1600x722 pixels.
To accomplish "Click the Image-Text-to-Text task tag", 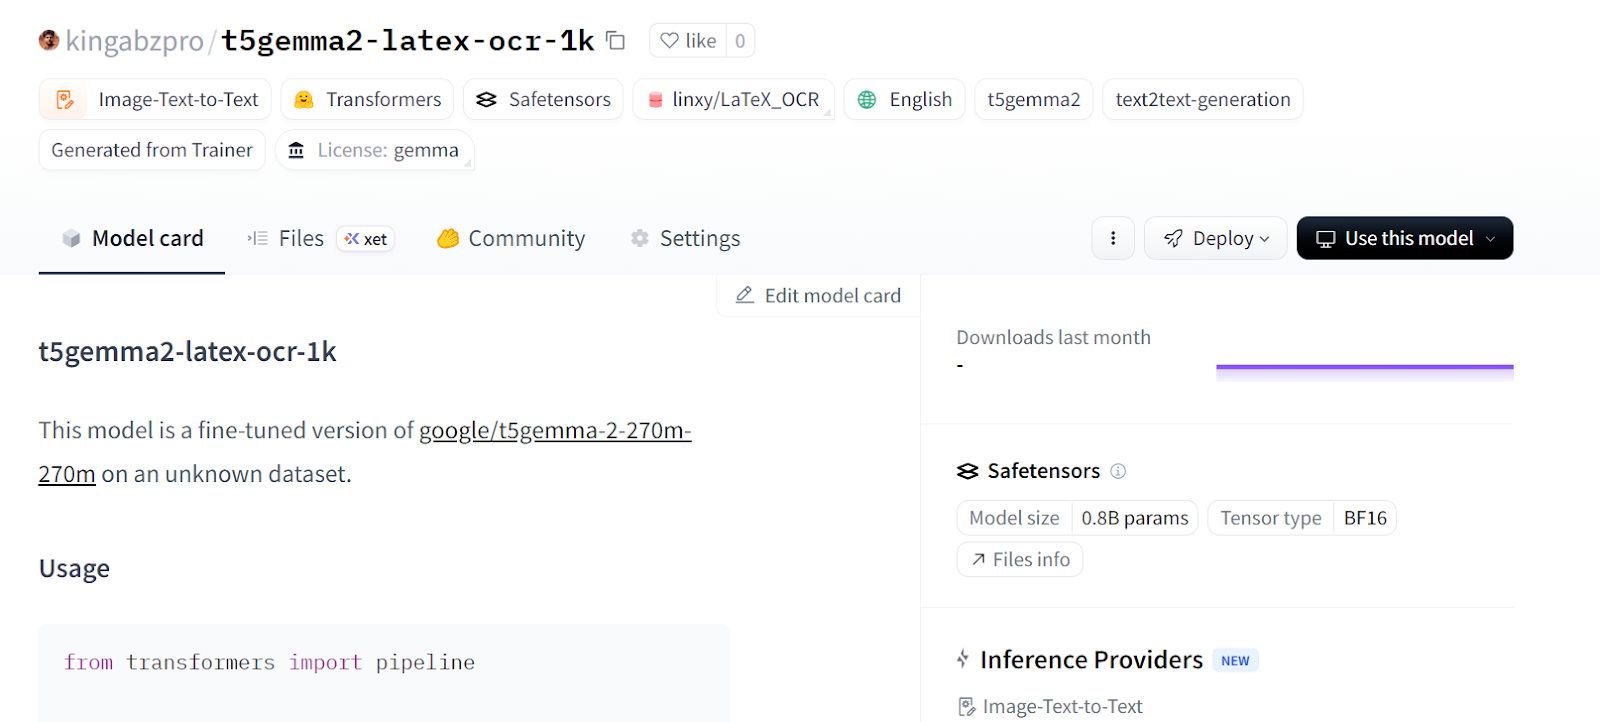I will (156, 100).
